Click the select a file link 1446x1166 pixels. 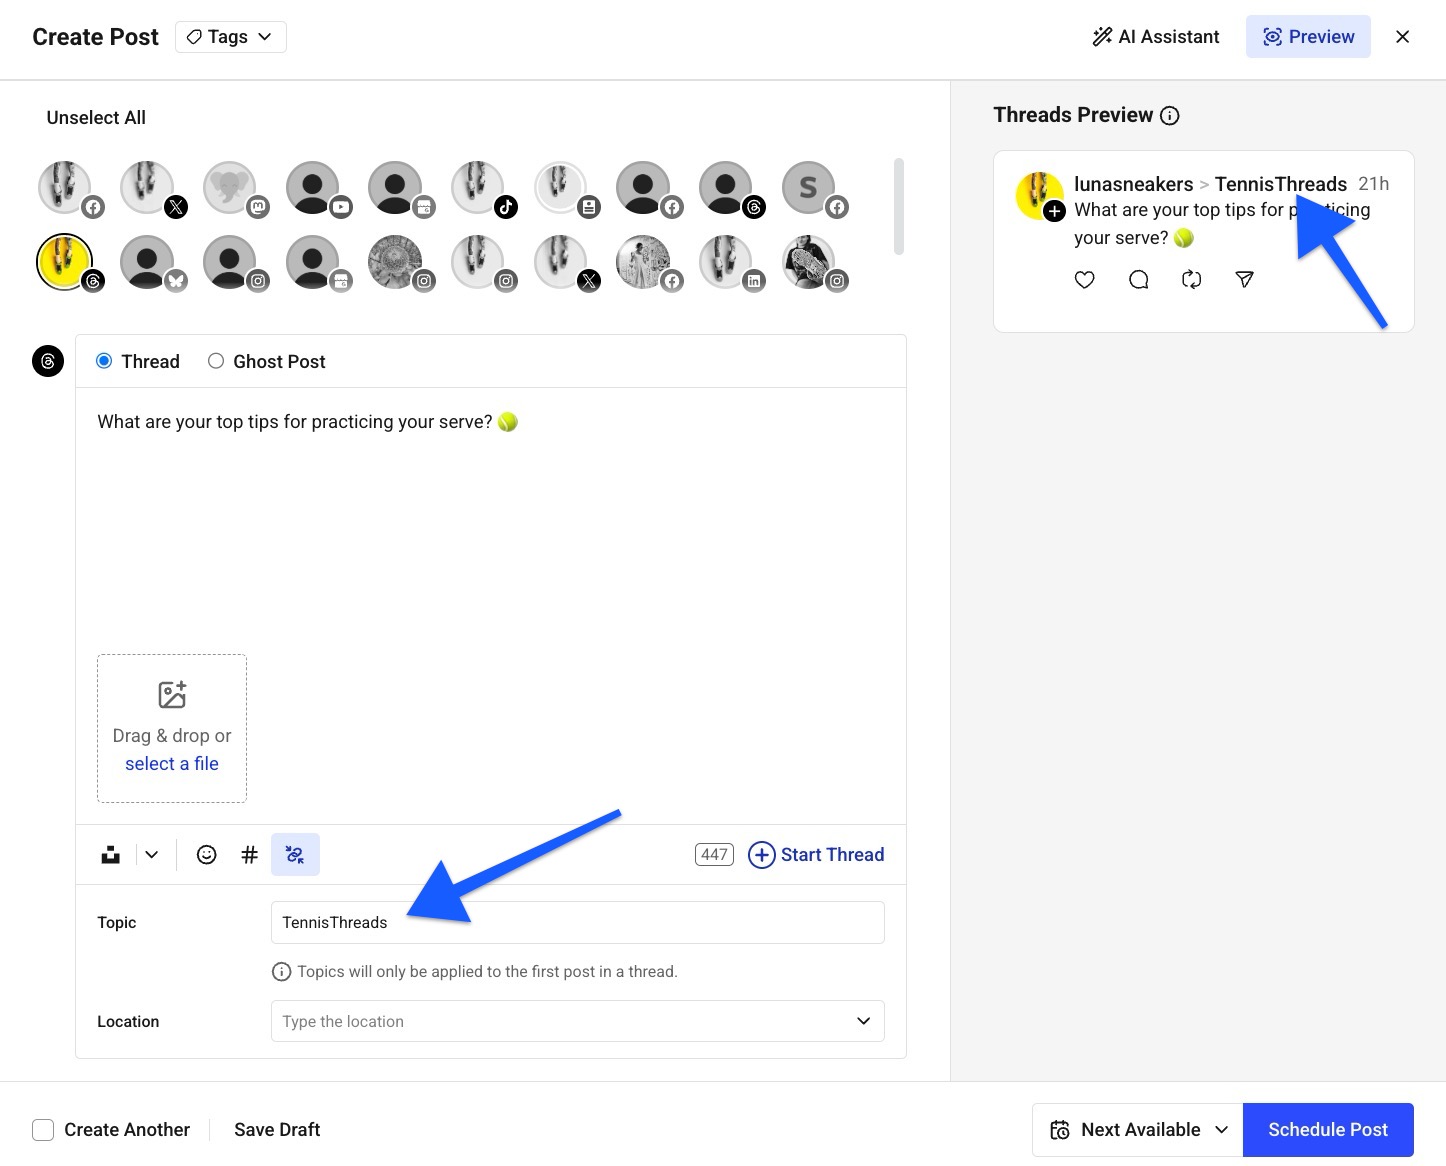pos(171,763)
